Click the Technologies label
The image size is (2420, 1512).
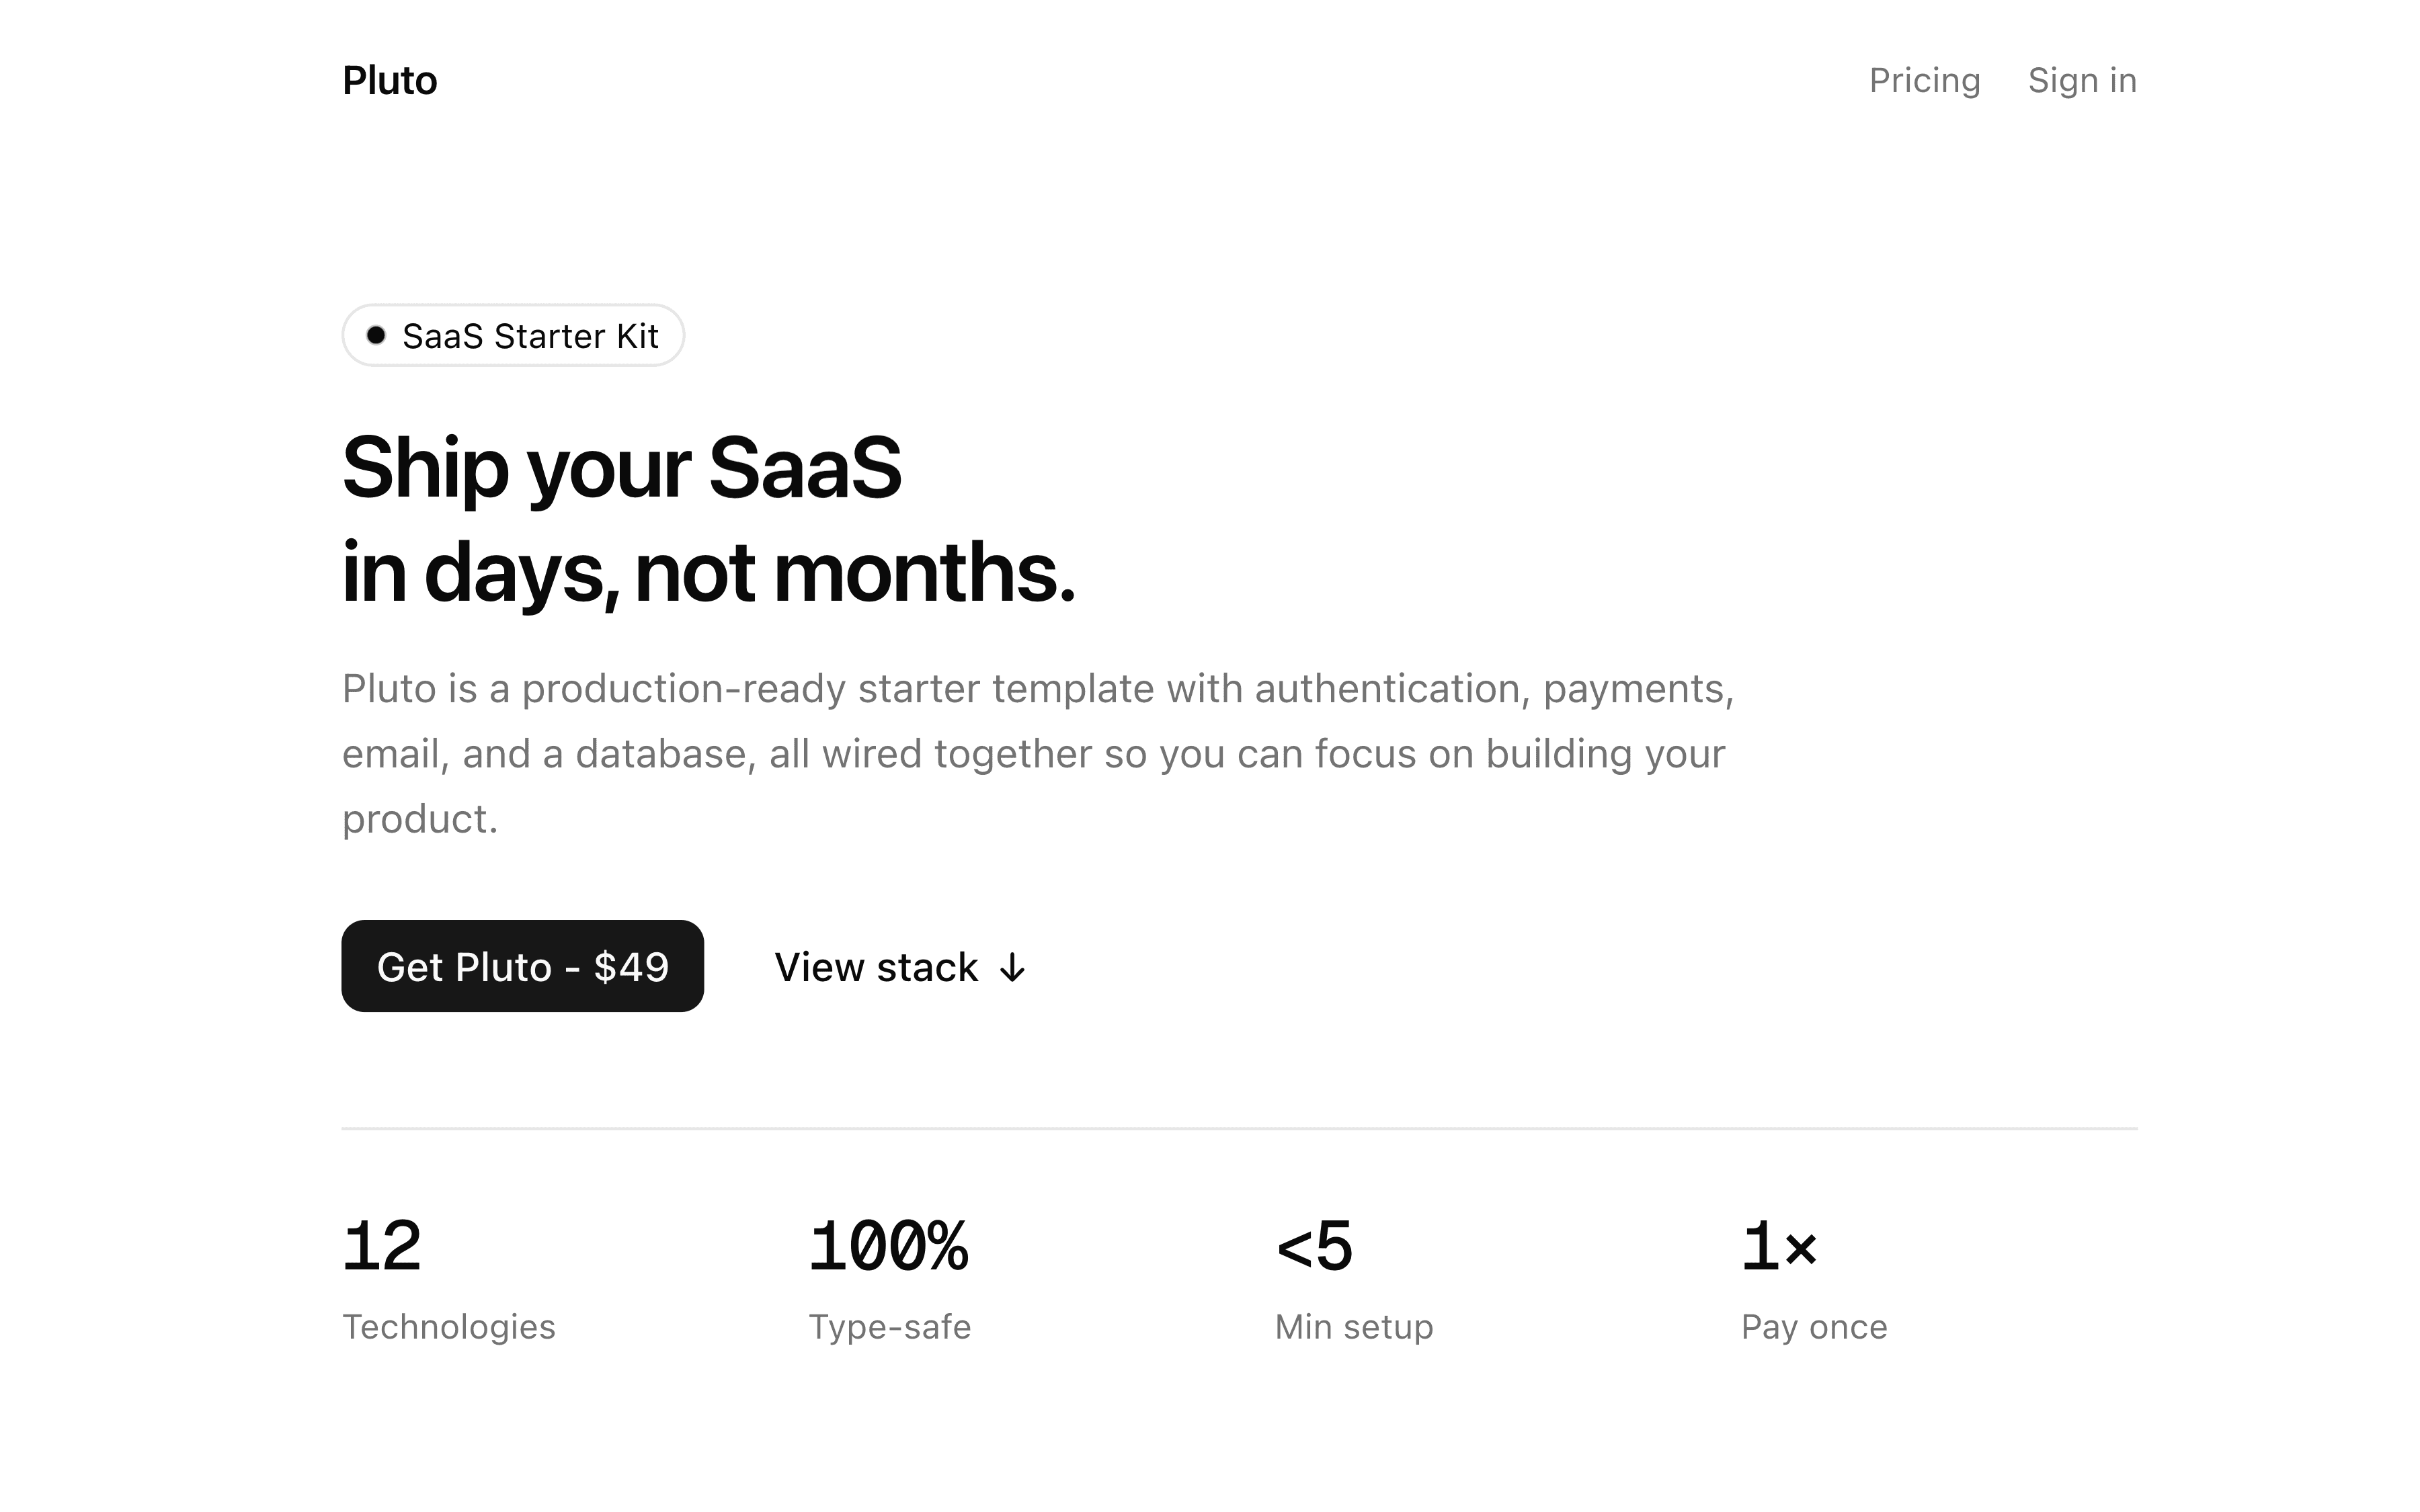pyautogui.click(x=448, y=1327)
